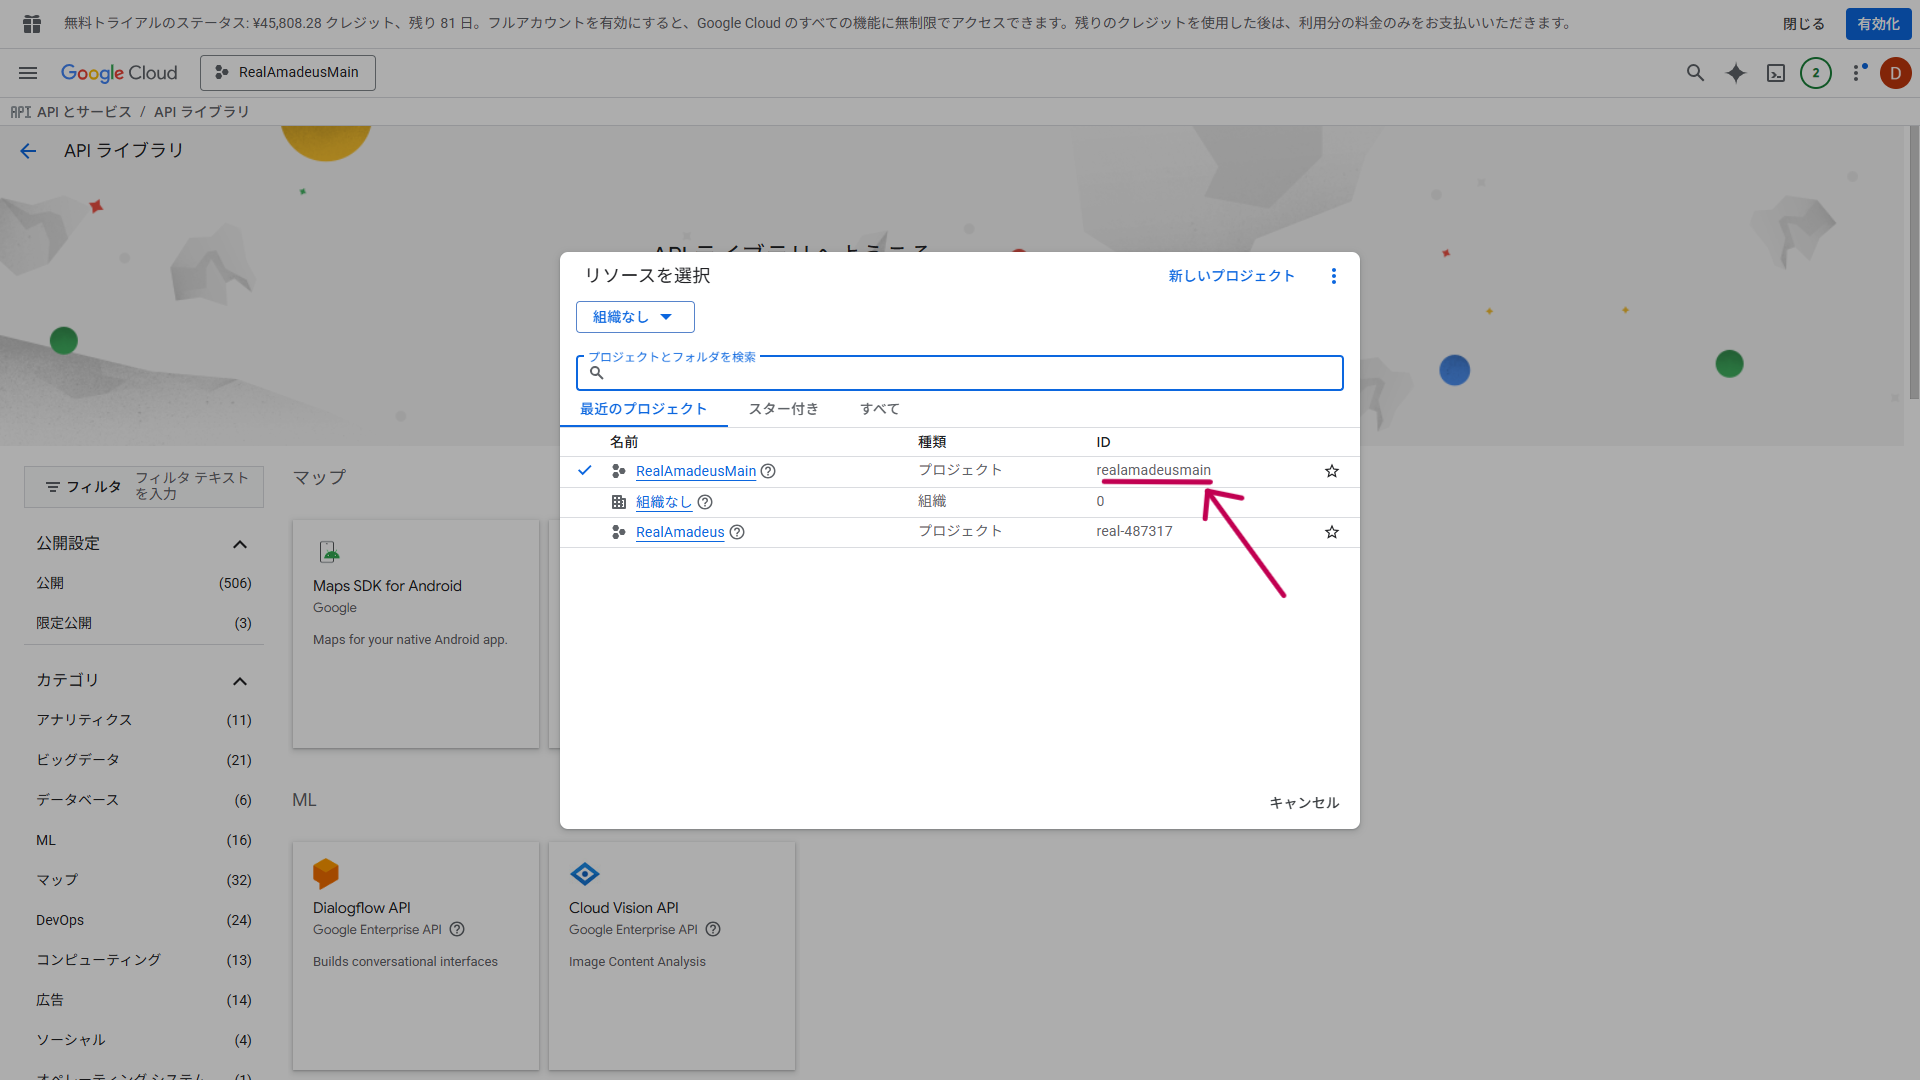Select the RealAmadeus project link
The height and width of the screenshot is (1080, 1920).
click(680, 532)
